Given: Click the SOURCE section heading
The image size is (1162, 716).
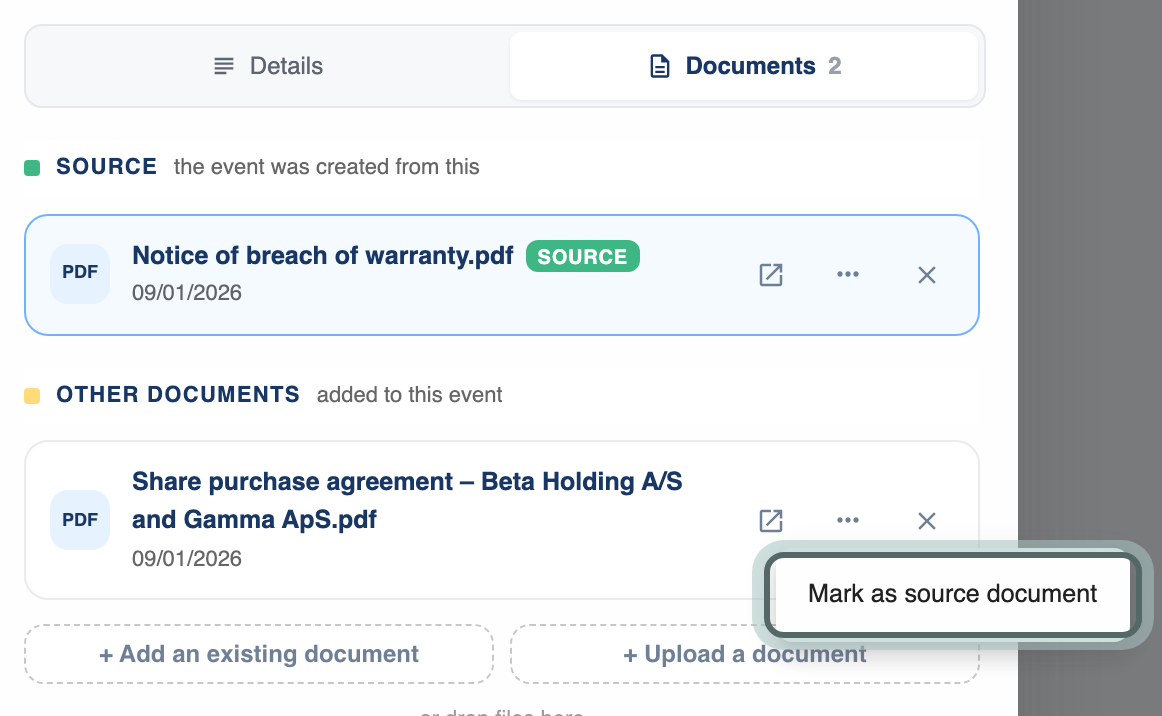Looking at the screenshot, I should pos(107,167).
